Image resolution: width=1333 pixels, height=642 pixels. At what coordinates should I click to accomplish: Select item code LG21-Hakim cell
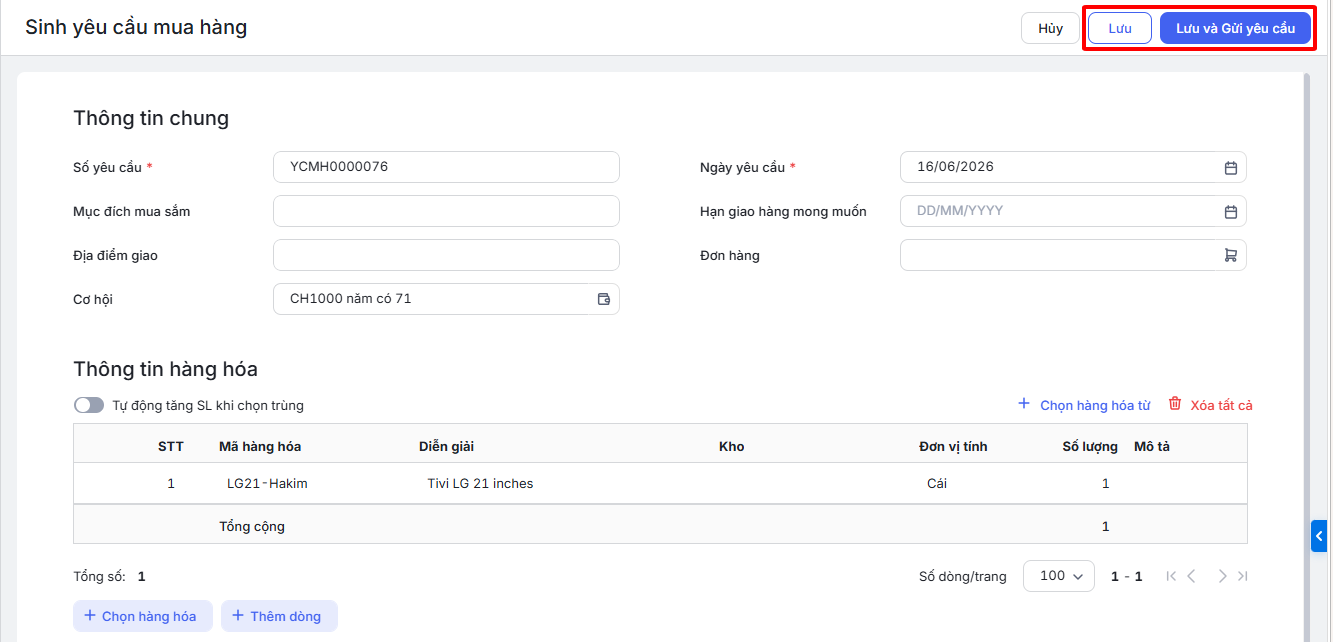click(x=267, y=484)
